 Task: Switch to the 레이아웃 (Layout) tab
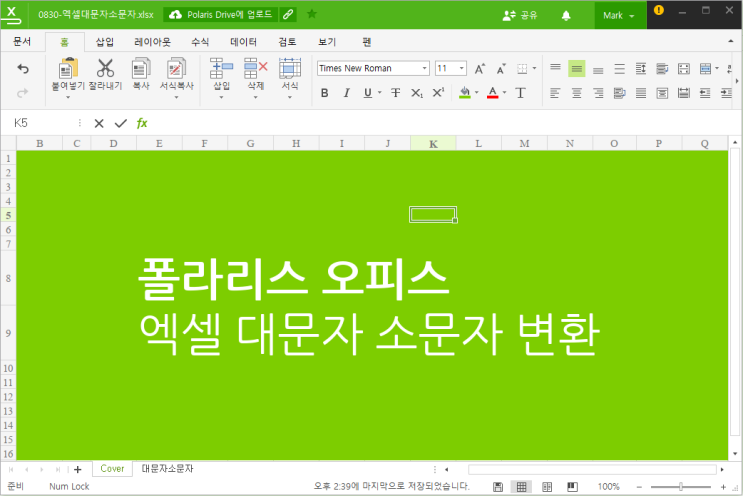point(153,42)
